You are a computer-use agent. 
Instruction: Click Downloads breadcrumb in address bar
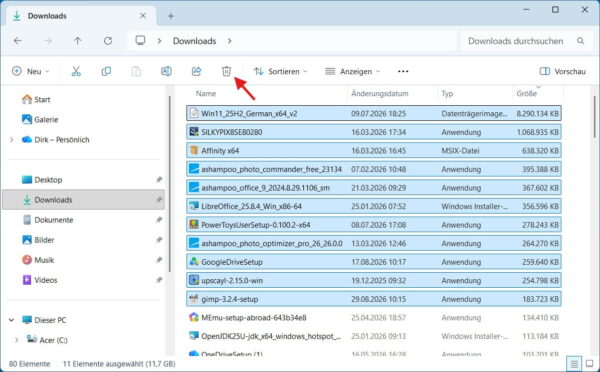pos(194,41)
